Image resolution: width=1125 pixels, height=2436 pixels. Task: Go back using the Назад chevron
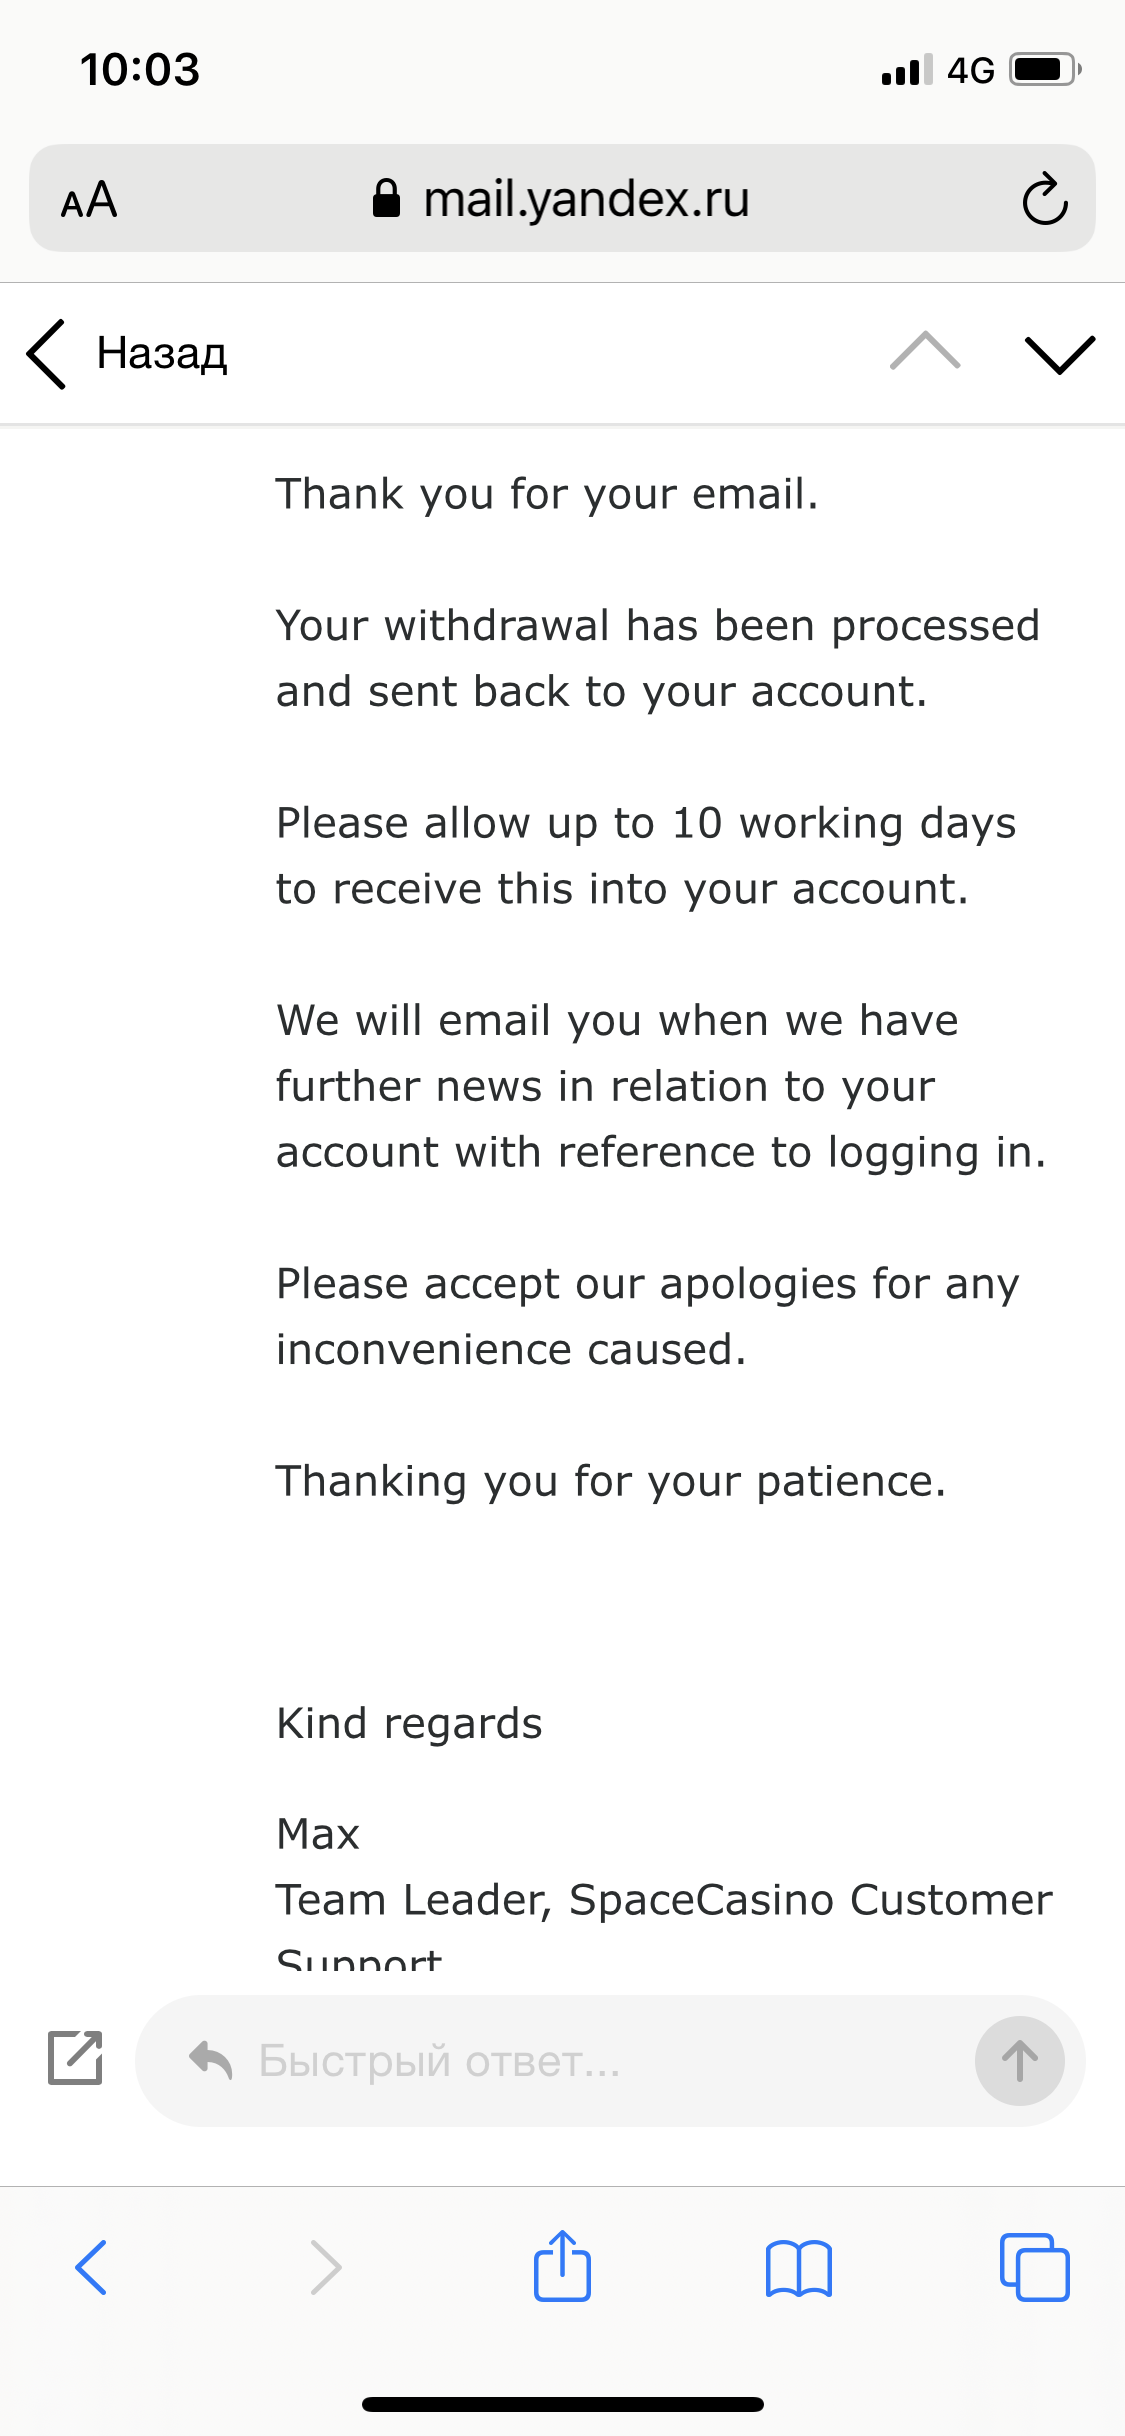pos(47,354)
